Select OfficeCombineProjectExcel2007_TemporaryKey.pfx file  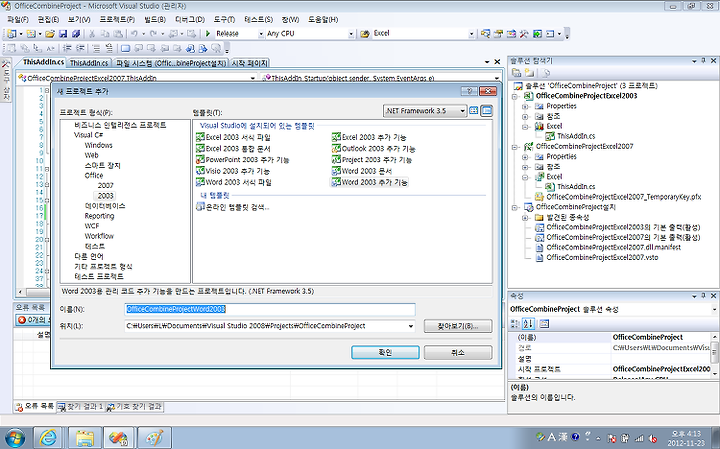point(624,197)
